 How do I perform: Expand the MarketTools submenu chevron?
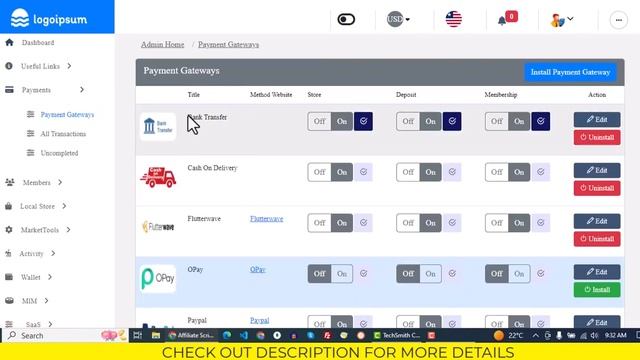[68, 229]
